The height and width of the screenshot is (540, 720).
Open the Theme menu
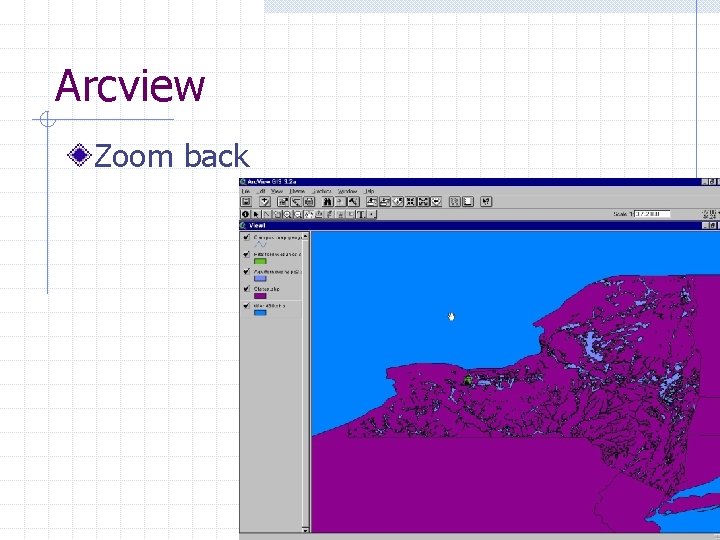(298, 191)
